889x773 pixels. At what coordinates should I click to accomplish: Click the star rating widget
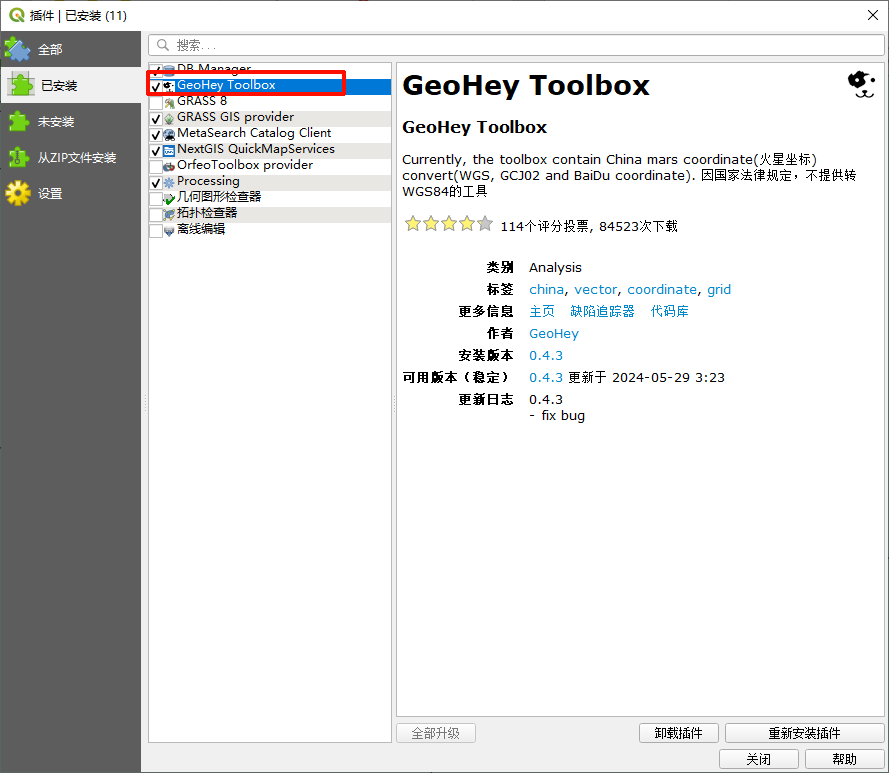click(x=448, y=224)
